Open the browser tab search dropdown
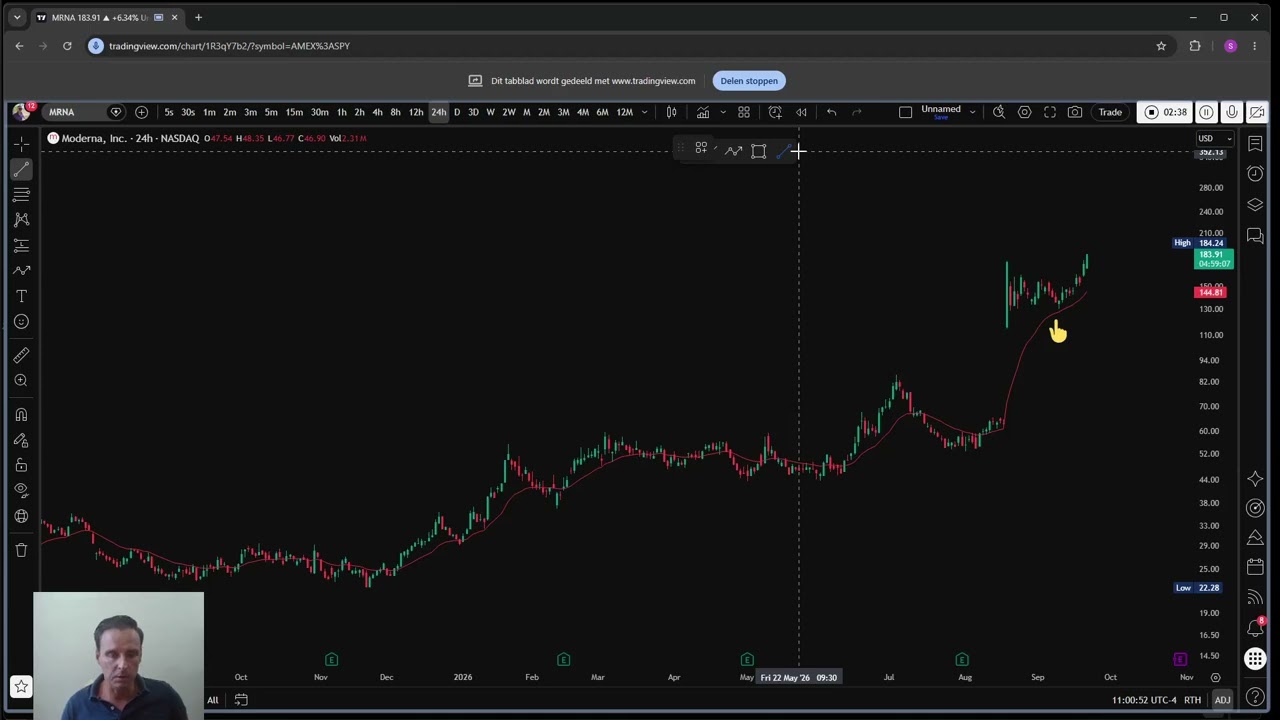The width and height of the screenshot is (1280, 720). tap(17, 17)
